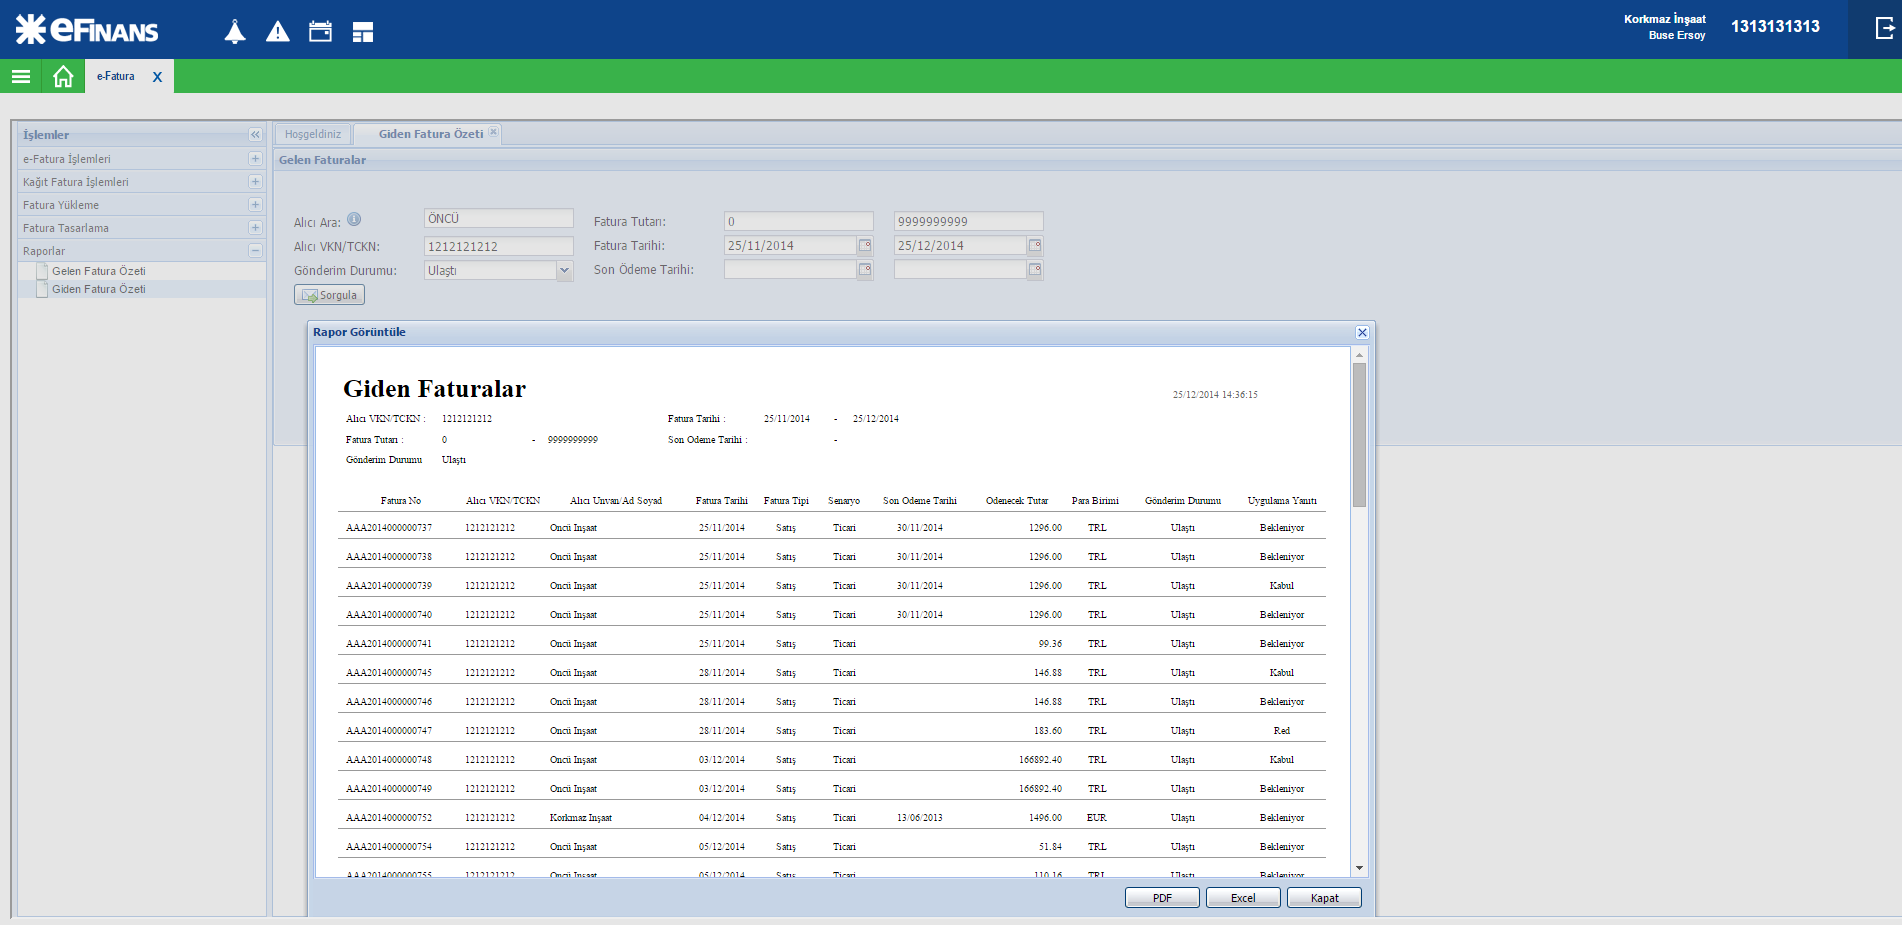The height and width of the screenshot is (925, 1902).
Task: Open Gelen Fatura Özeti report
Action: coord(98,271)
